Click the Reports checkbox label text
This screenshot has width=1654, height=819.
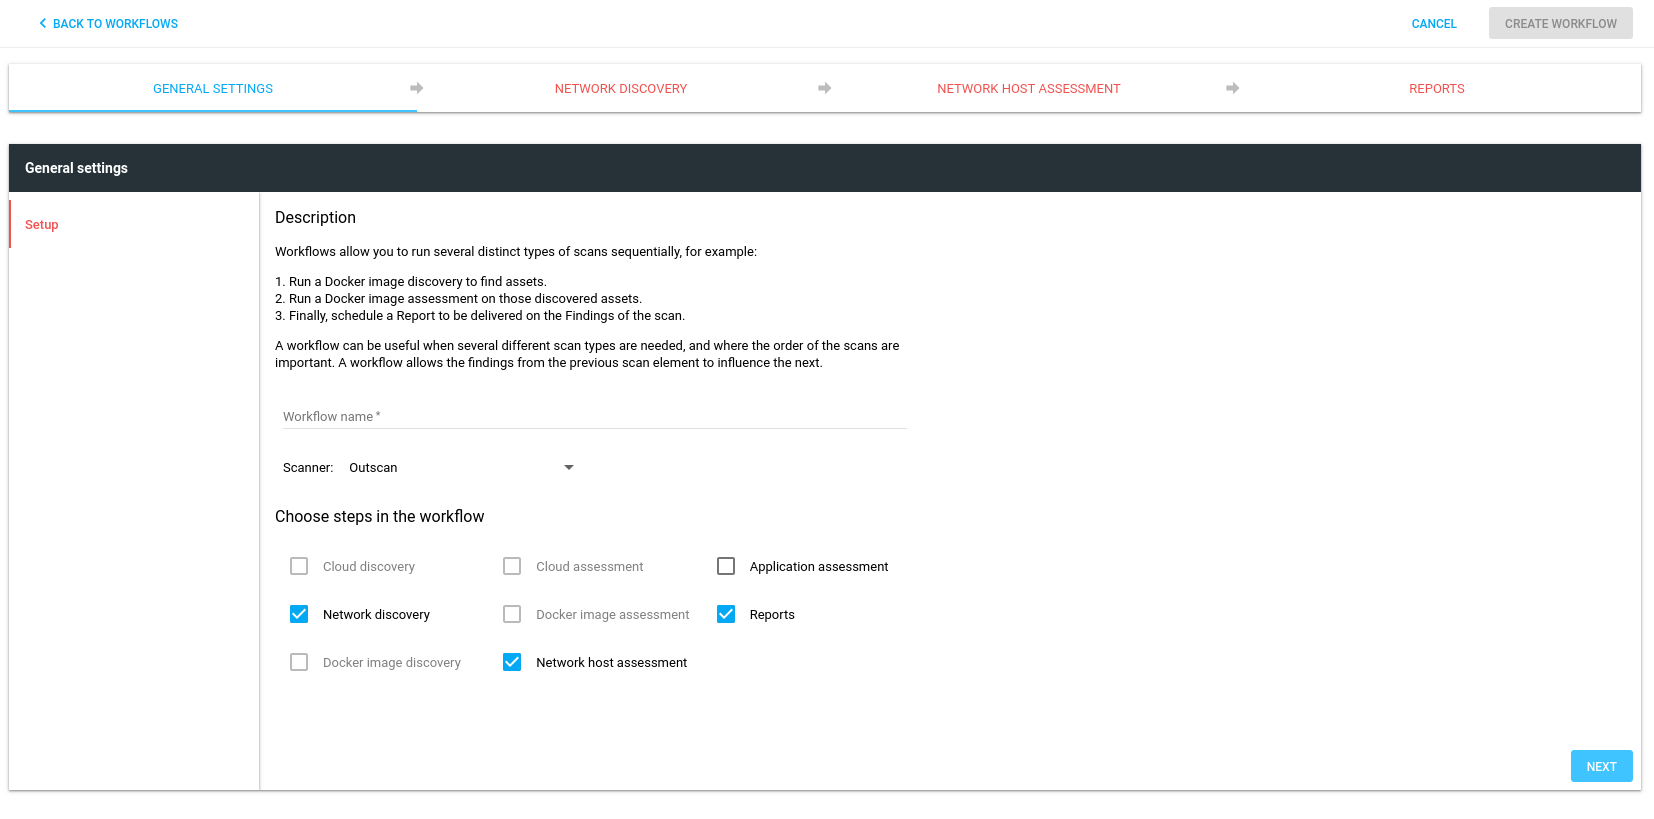click(x=772, y=614)
